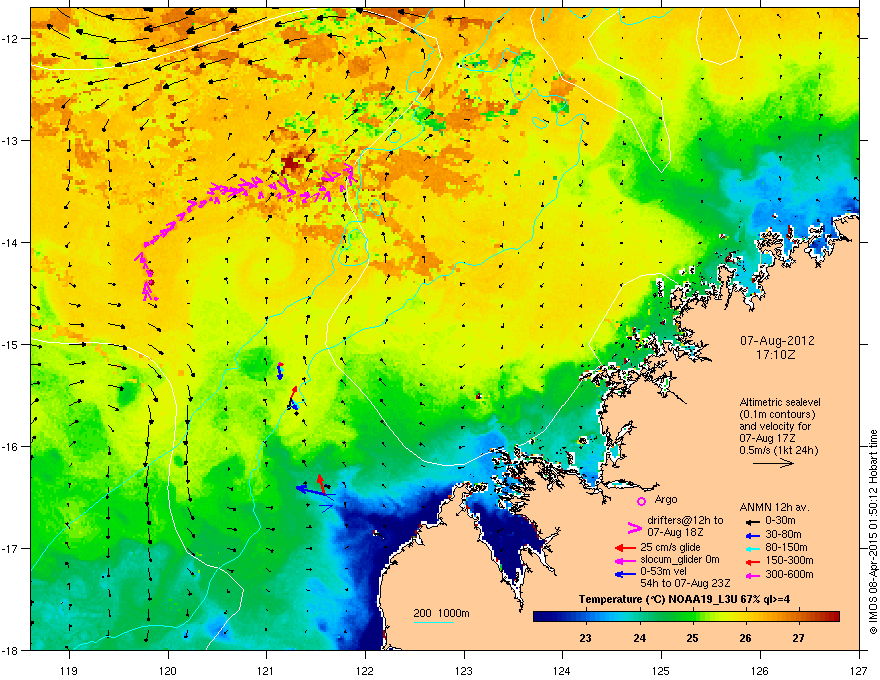880x680 pixels.
Task: Click the 'ANMN 12h av.' heading
Action: tap(774, 507)
